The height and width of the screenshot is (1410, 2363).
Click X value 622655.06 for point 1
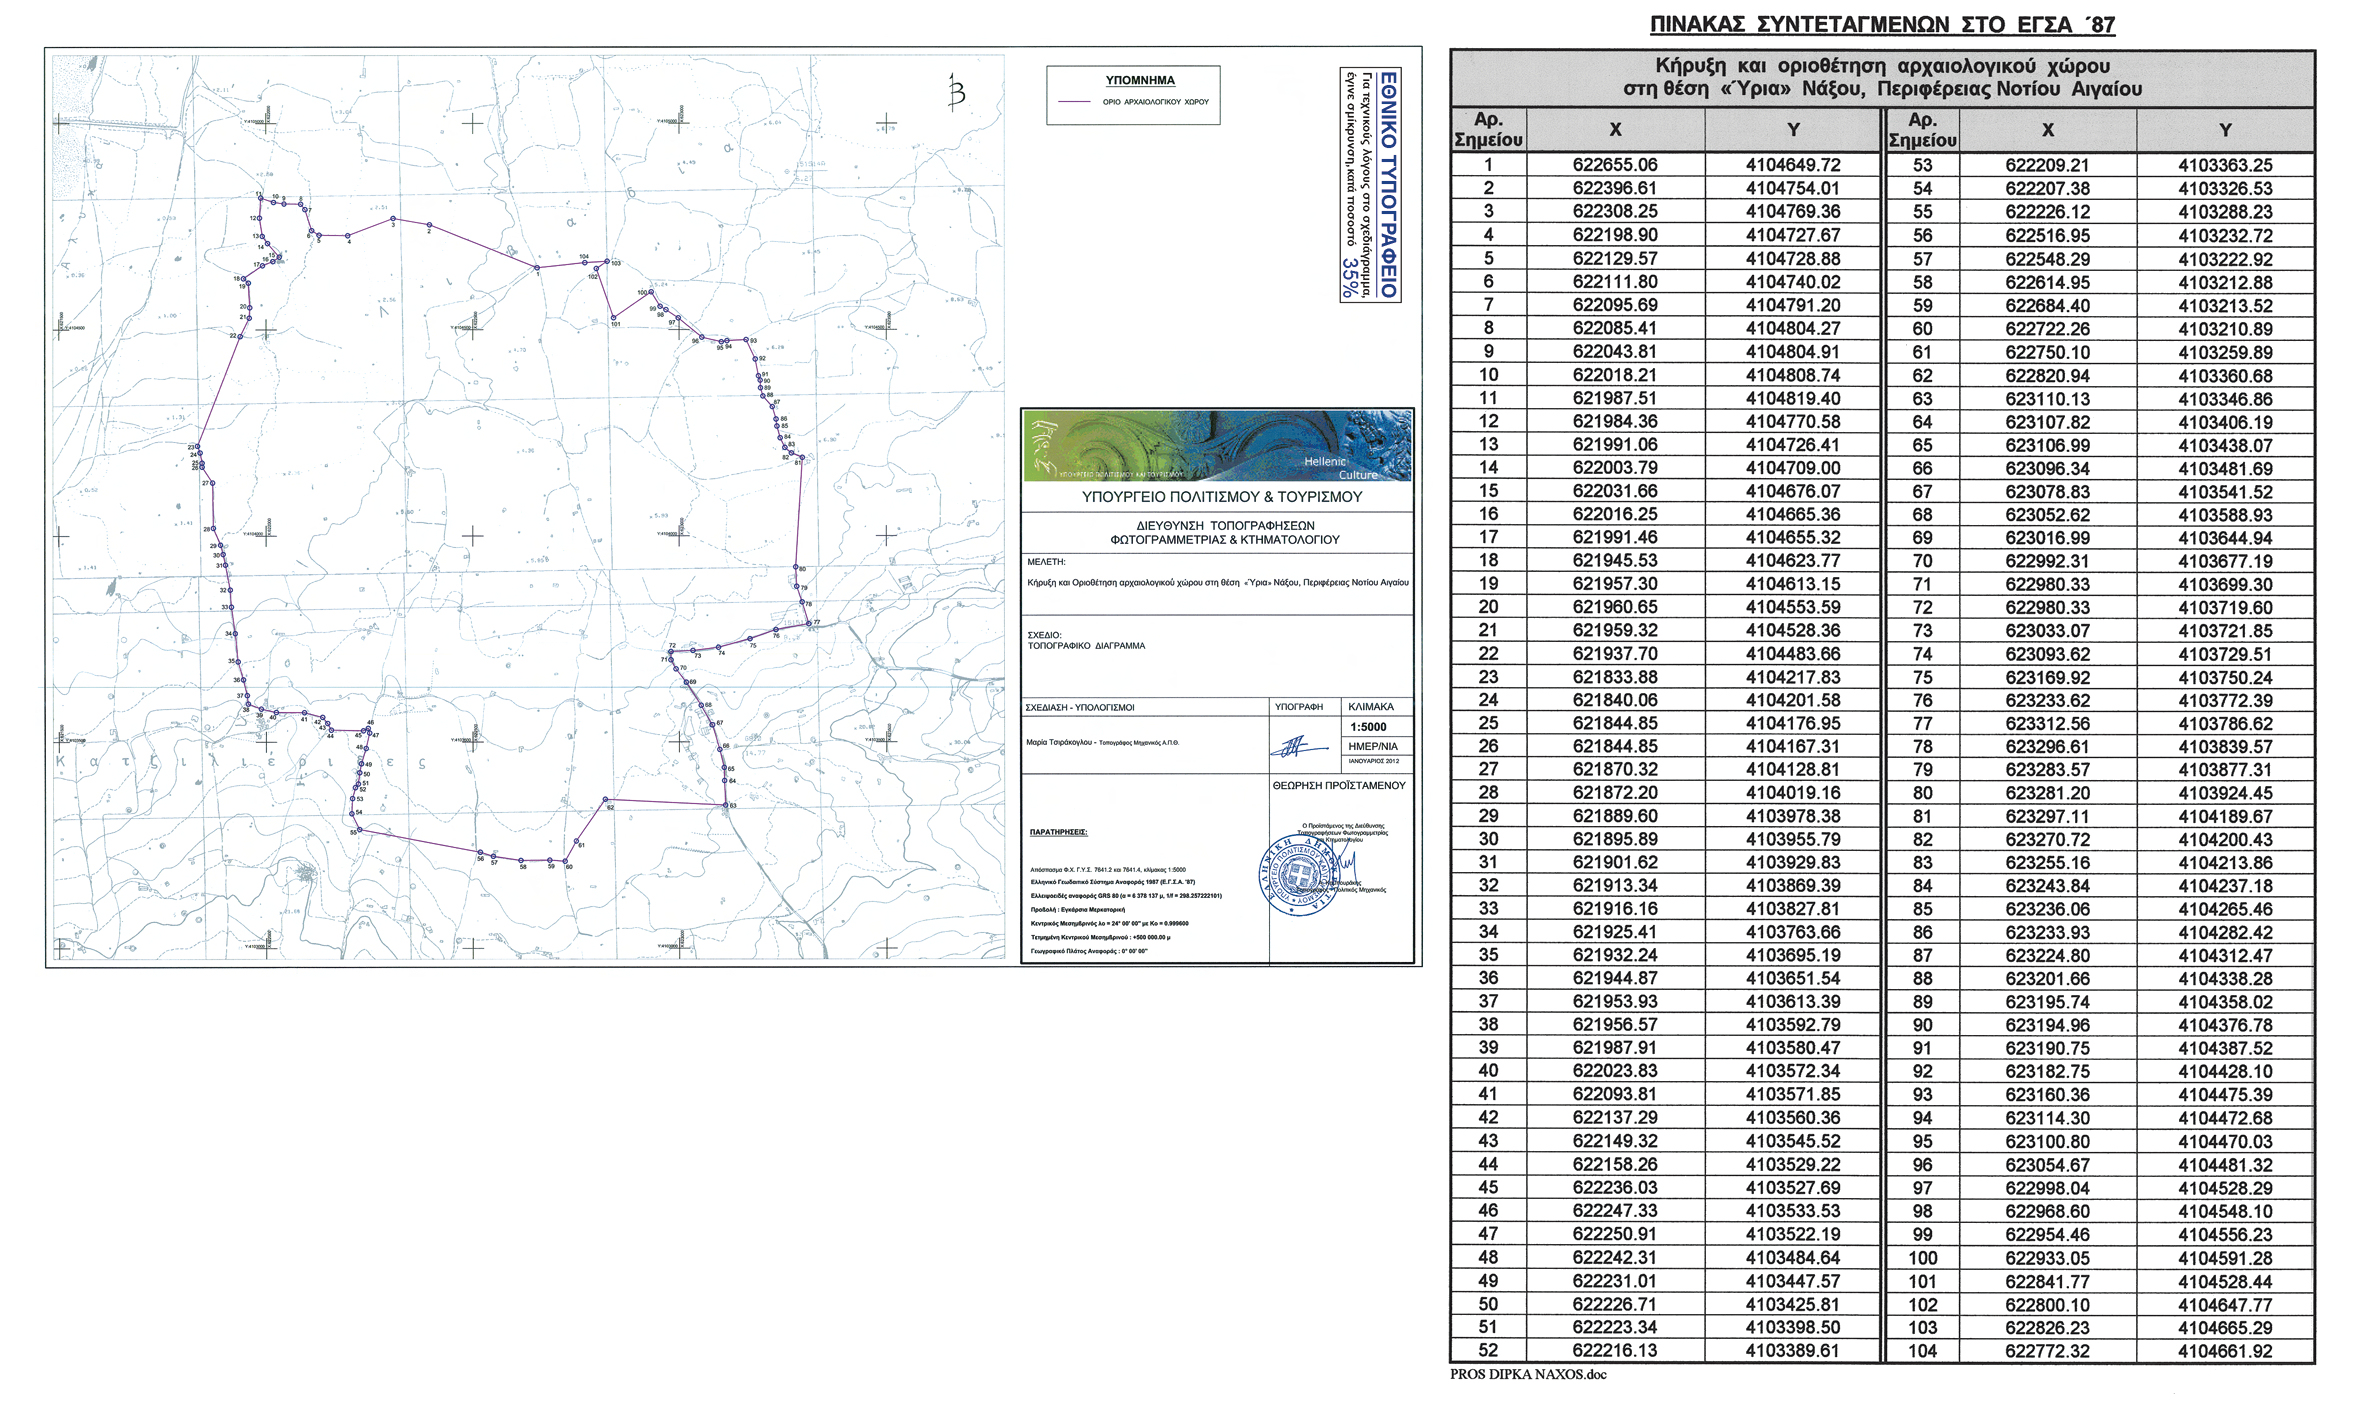[x=1615, y=165]
